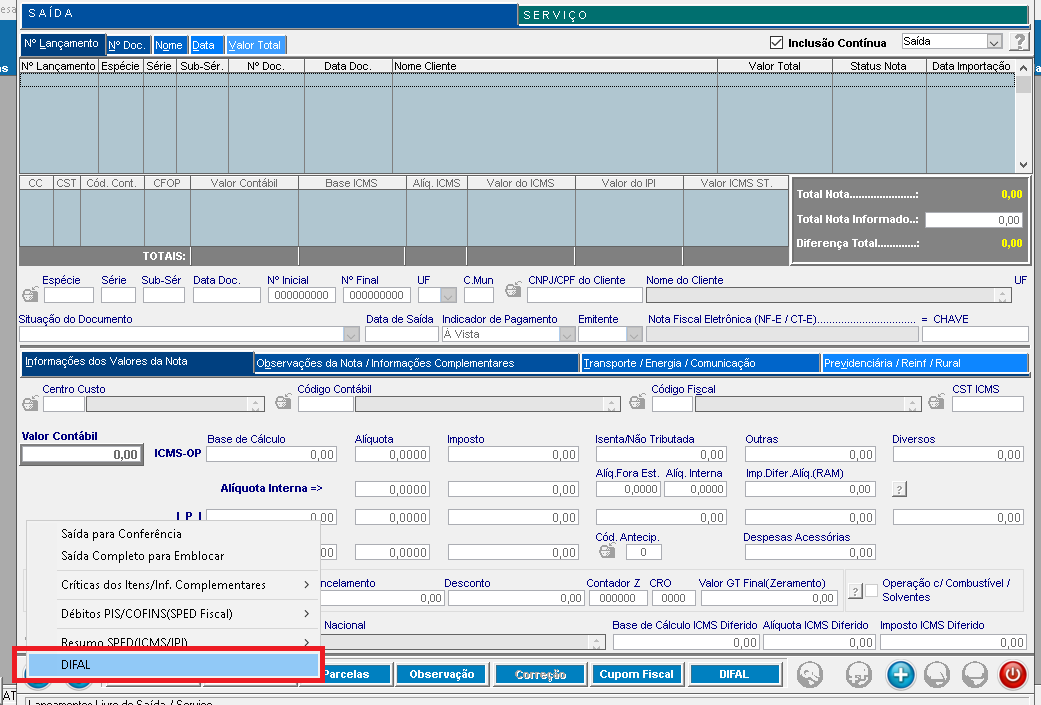Choose Saída Completo para Emblocar entry
The width and height of the screenshot is (1041, 705).
(143, 556)
